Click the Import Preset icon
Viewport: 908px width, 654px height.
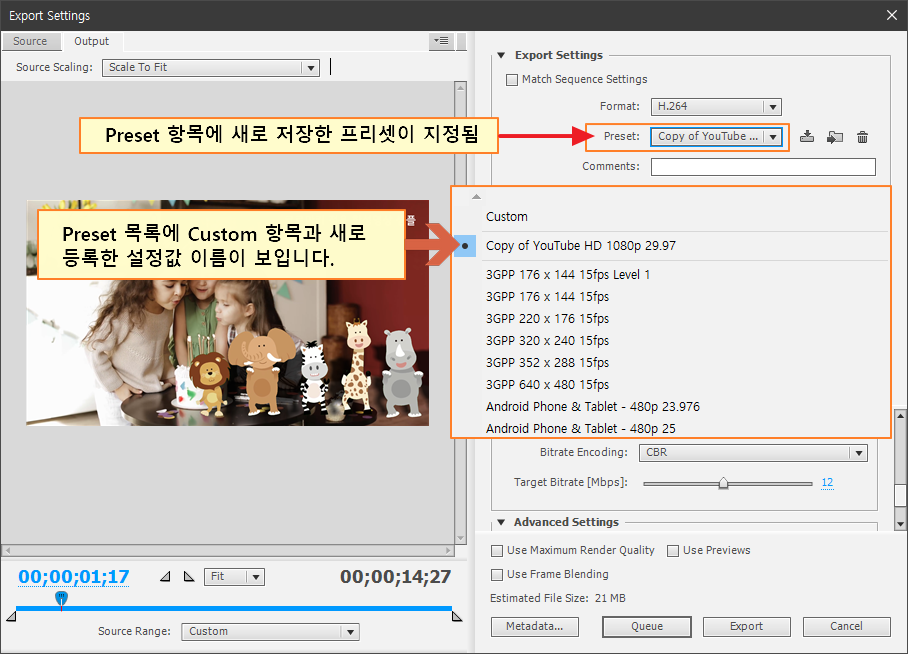click(x=834, y=137)
